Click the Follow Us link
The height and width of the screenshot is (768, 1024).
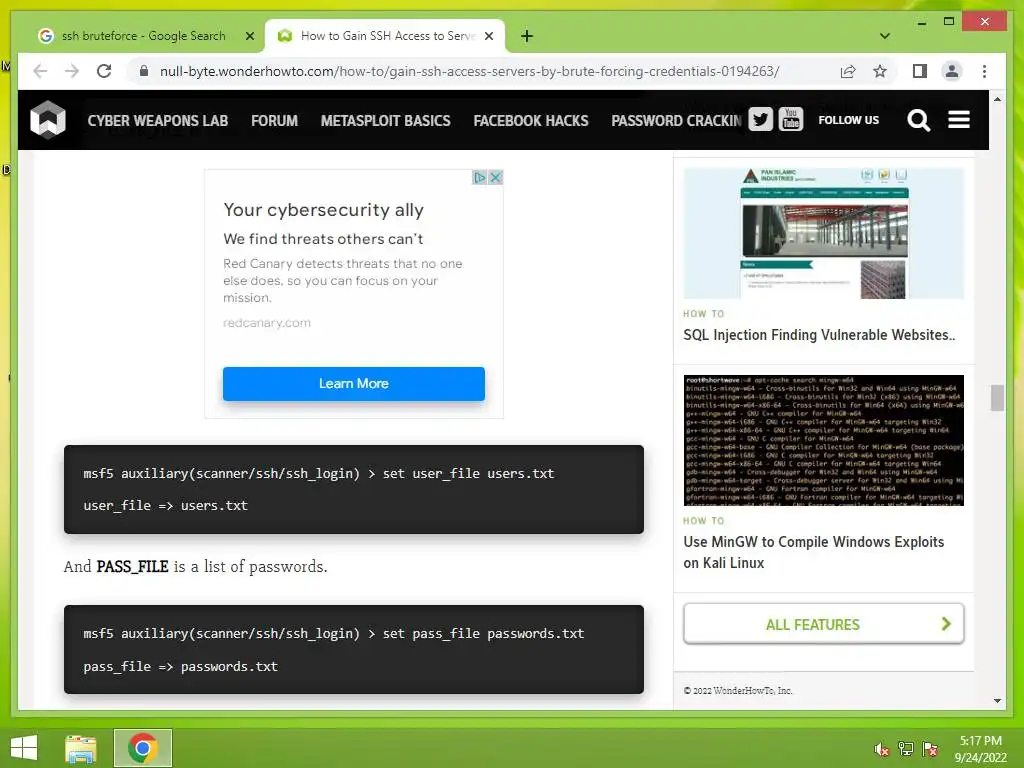click(x=848, y=120)
